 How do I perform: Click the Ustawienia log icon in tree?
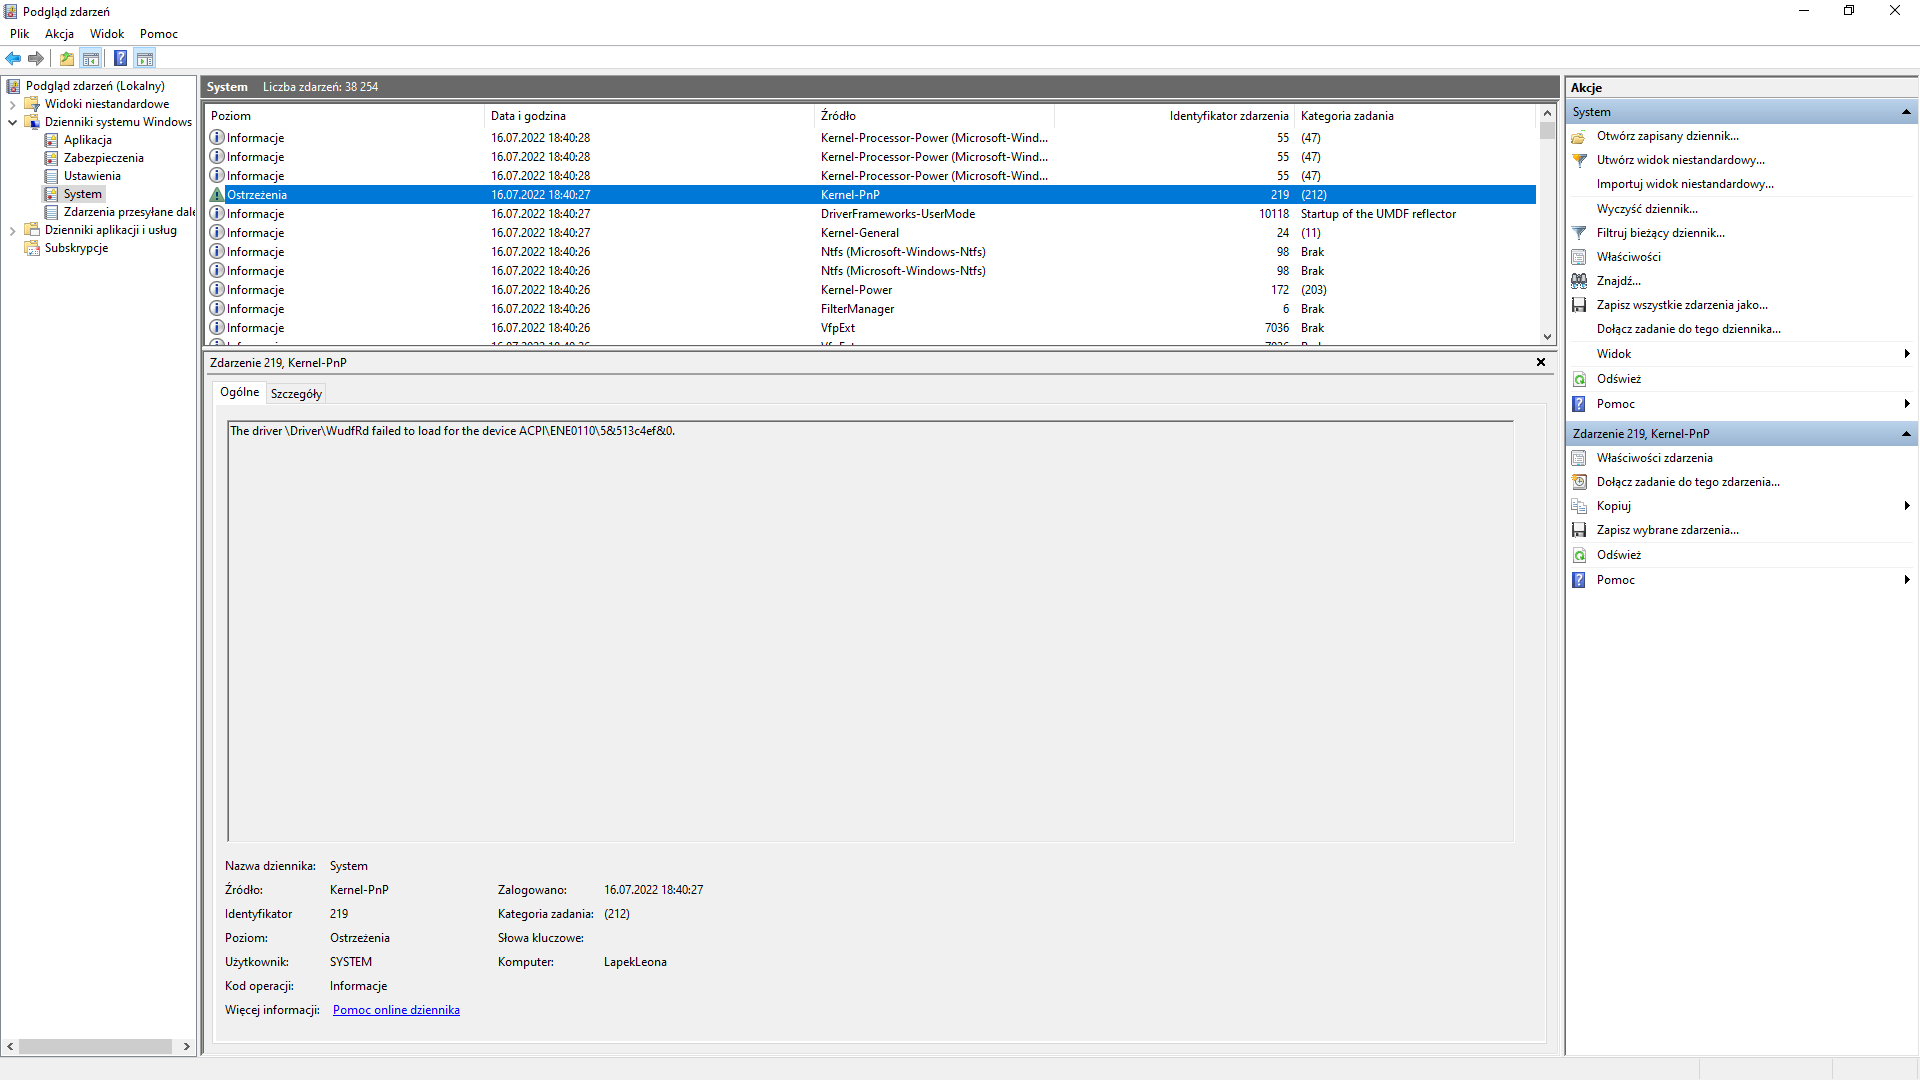52,176
